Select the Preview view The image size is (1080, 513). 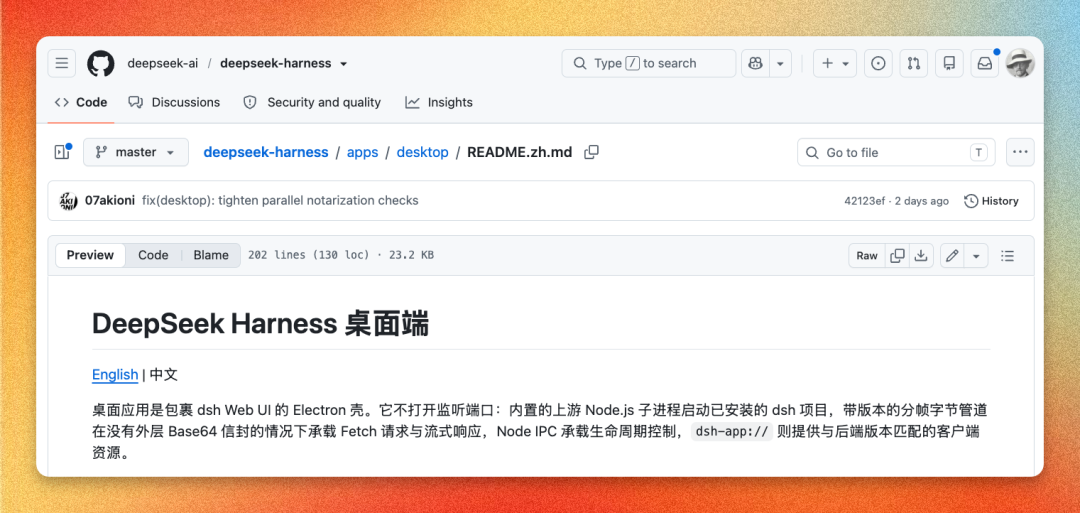90,255
